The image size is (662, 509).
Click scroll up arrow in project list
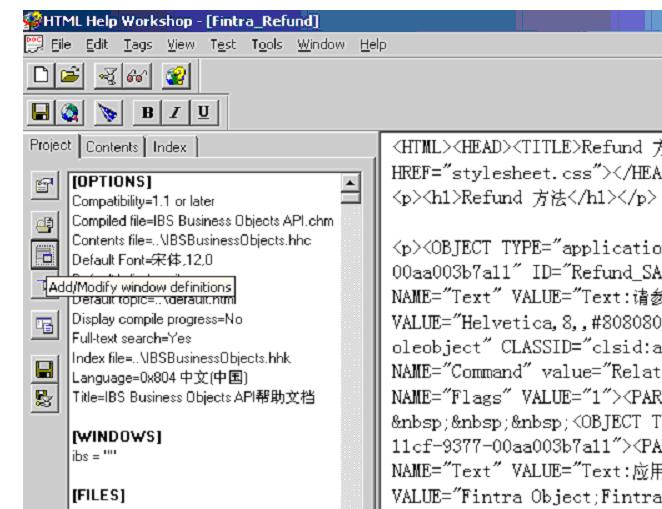click(350, 183)
